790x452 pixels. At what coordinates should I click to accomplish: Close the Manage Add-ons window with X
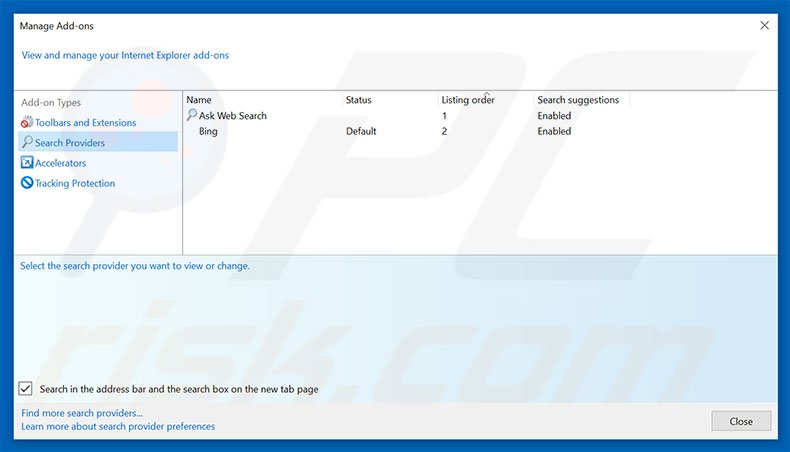tap(764, 25)
